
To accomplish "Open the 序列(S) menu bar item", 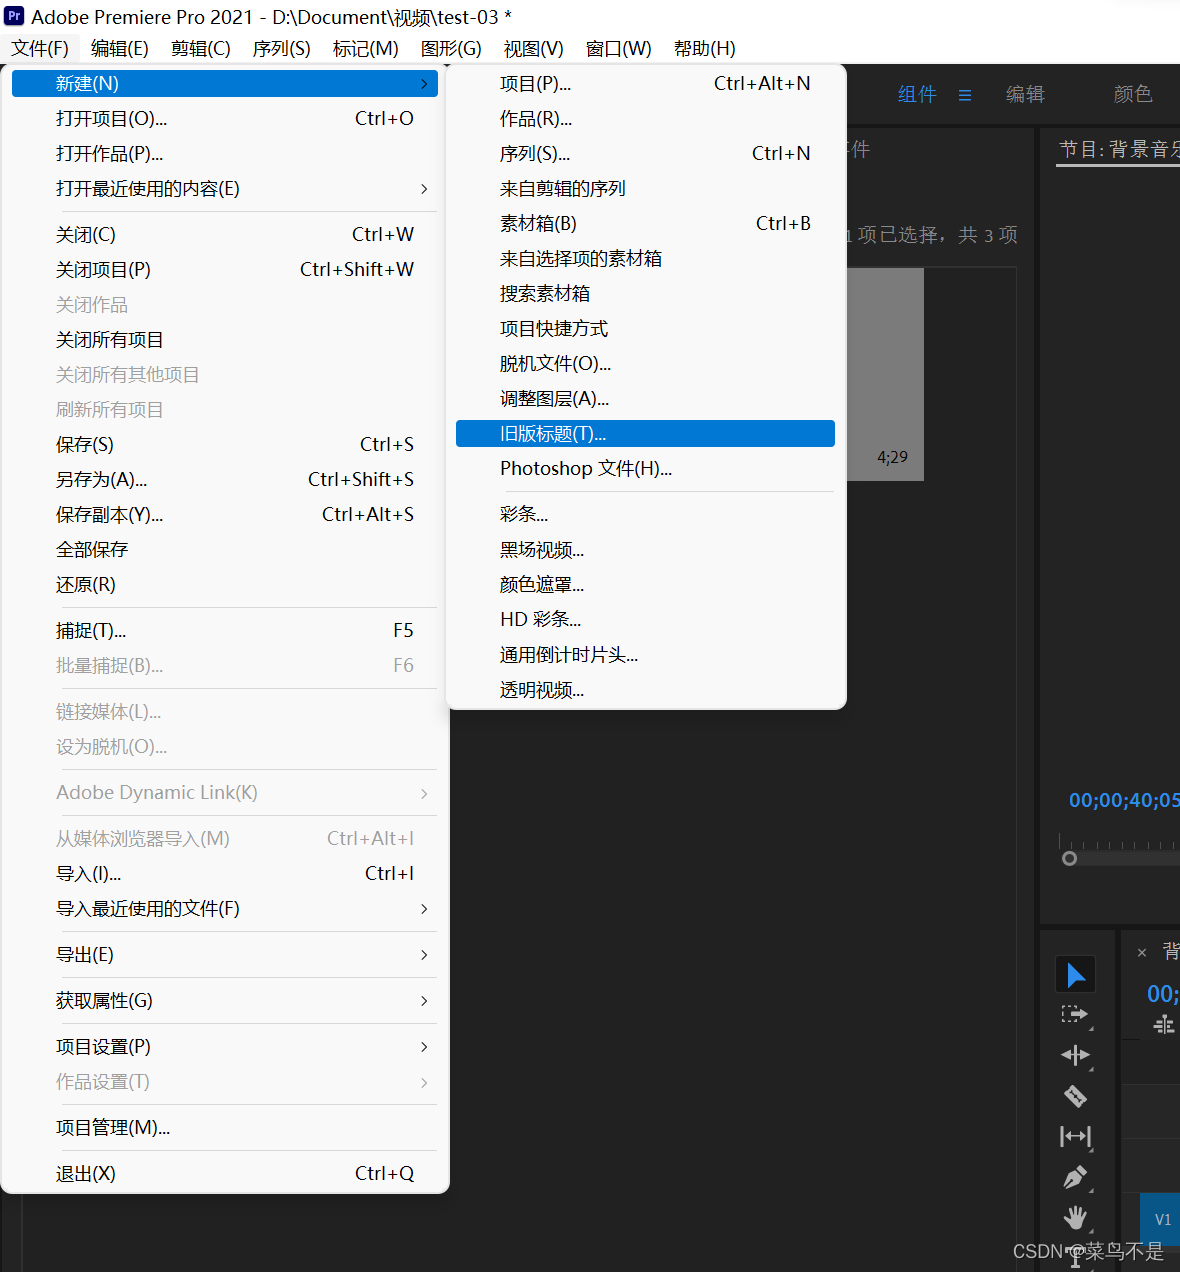I will 282,49.
